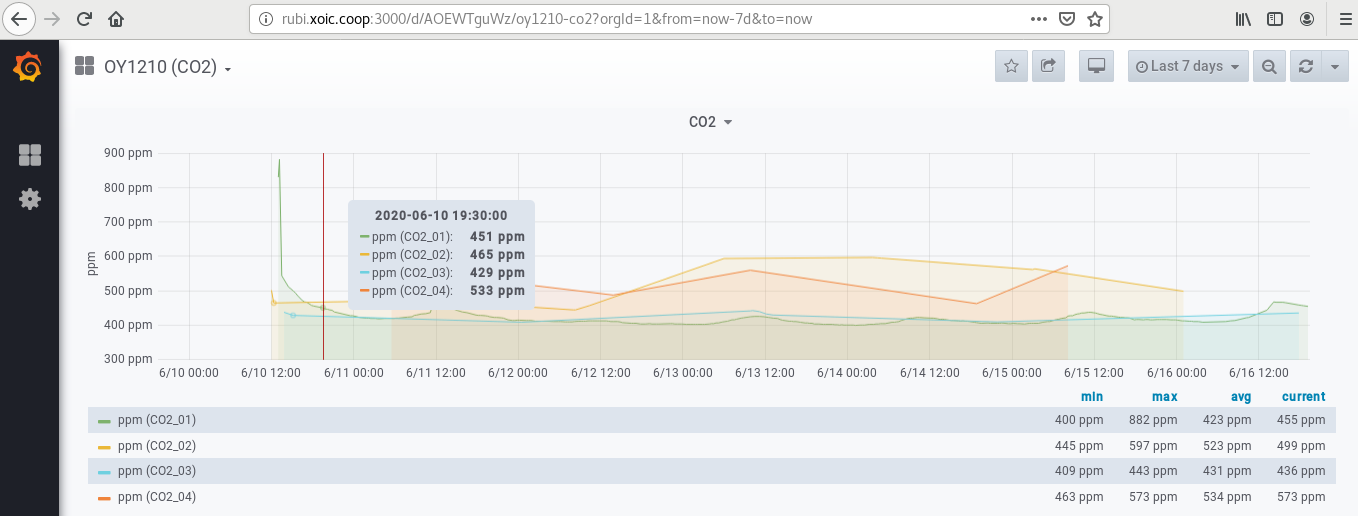Open browser hamburger menu
1358x516 pixels.
[x=1346, y=18]
